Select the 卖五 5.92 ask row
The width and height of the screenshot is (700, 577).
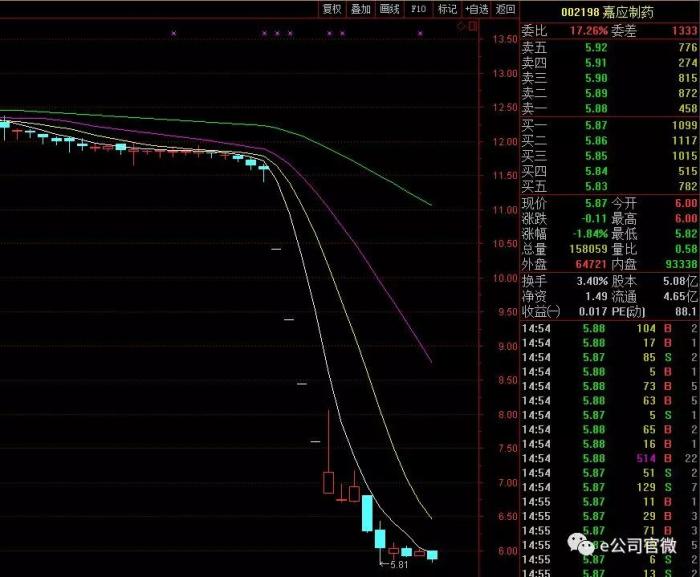(610, 47)
